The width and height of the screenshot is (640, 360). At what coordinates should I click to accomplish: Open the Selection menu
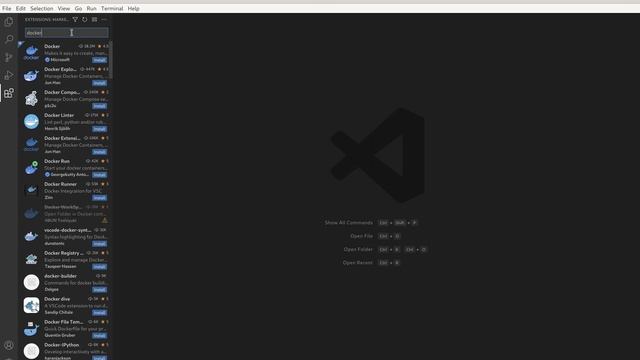point(42,8)
